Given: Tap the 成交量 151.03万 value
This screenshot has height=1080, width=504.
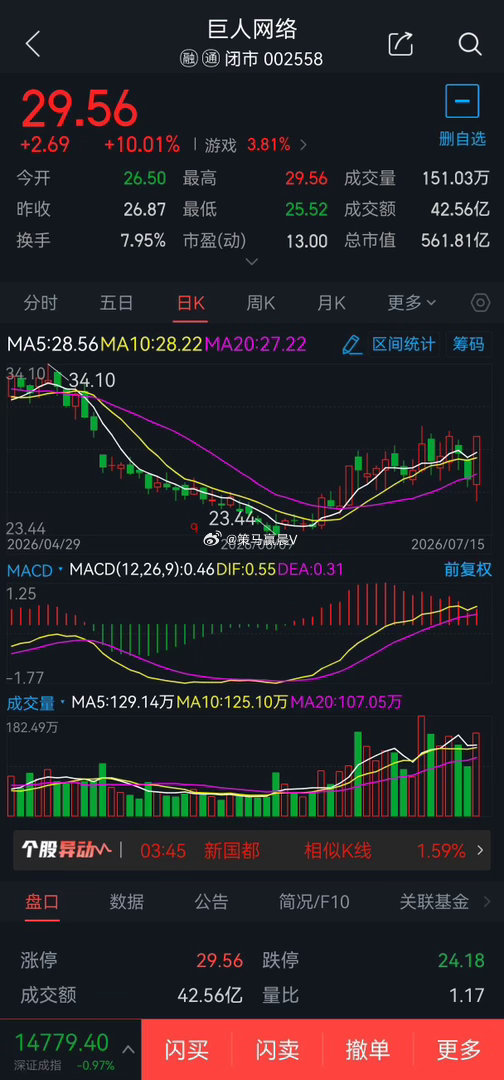Looking at the screenshot, I should coord(455,178).
